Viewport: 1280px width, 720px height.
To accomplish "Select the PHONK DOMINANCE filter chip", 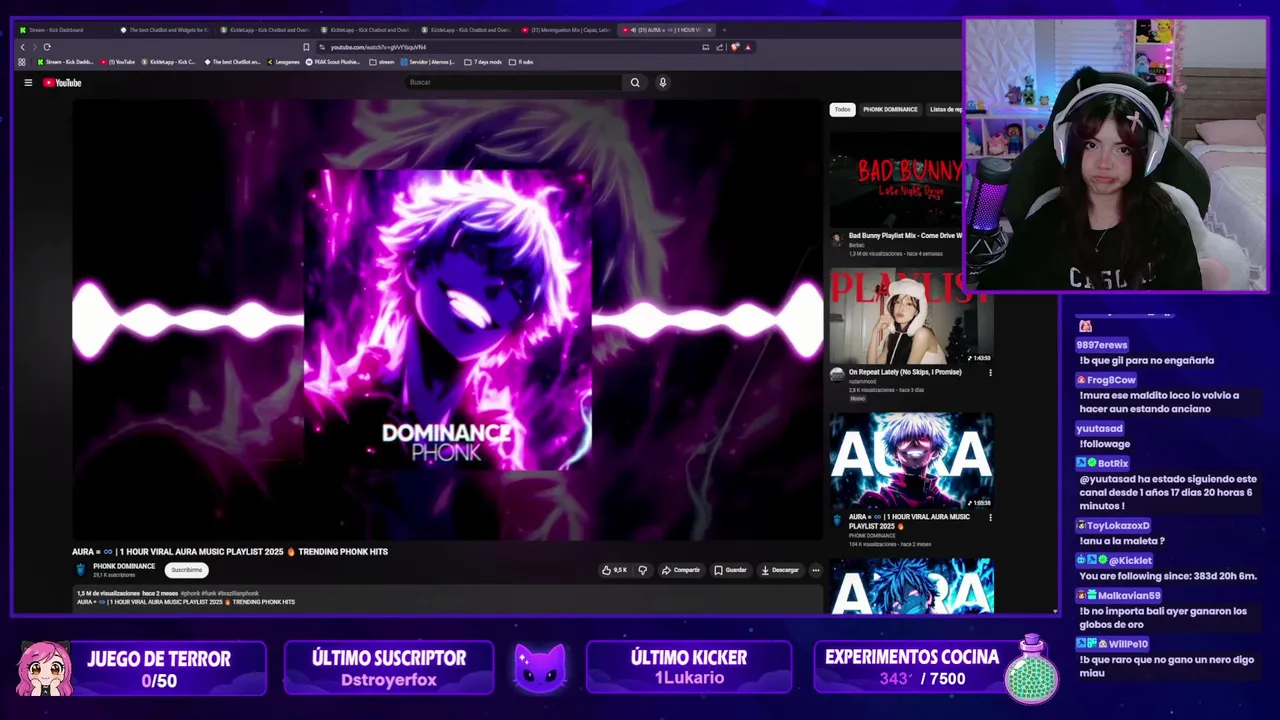I will pyautogui.click(x=890, y=109).
